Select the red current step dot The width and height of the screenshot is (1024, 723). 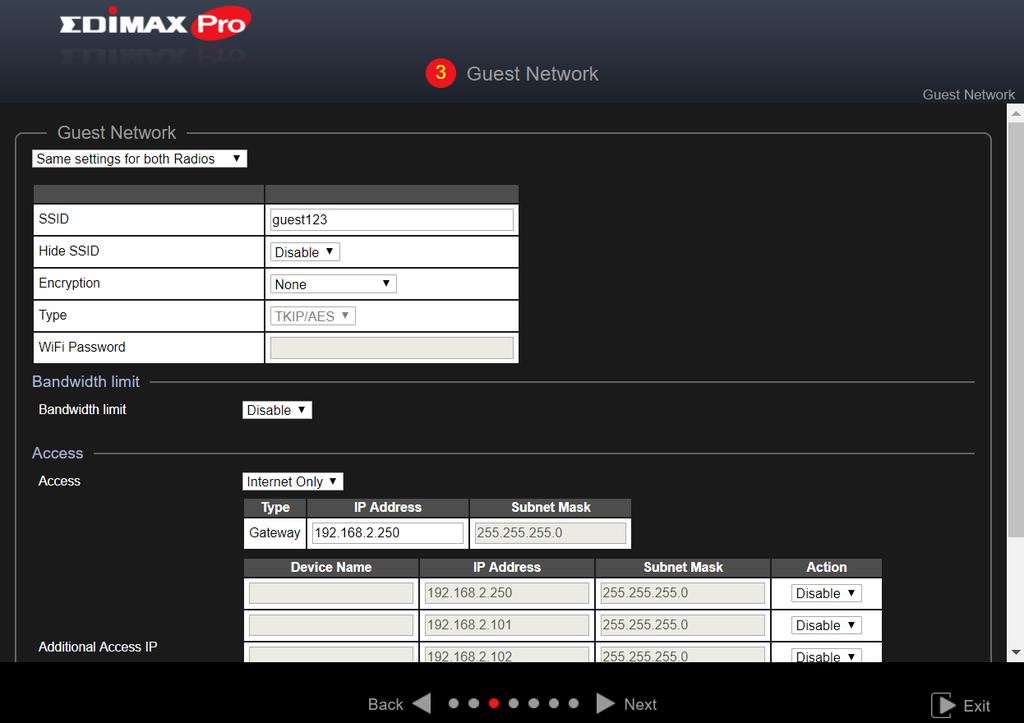[x=494, y=703]
